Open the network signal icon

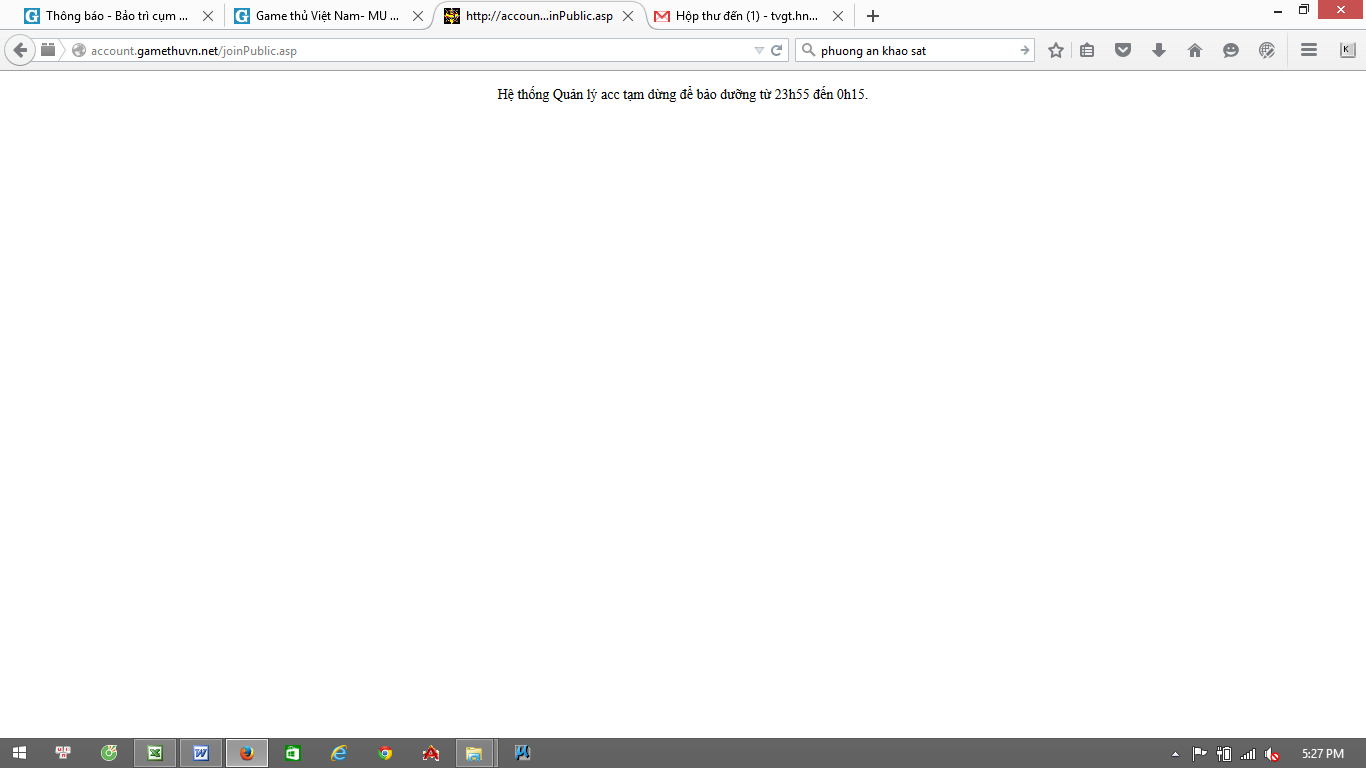[x=1248, y=753]
